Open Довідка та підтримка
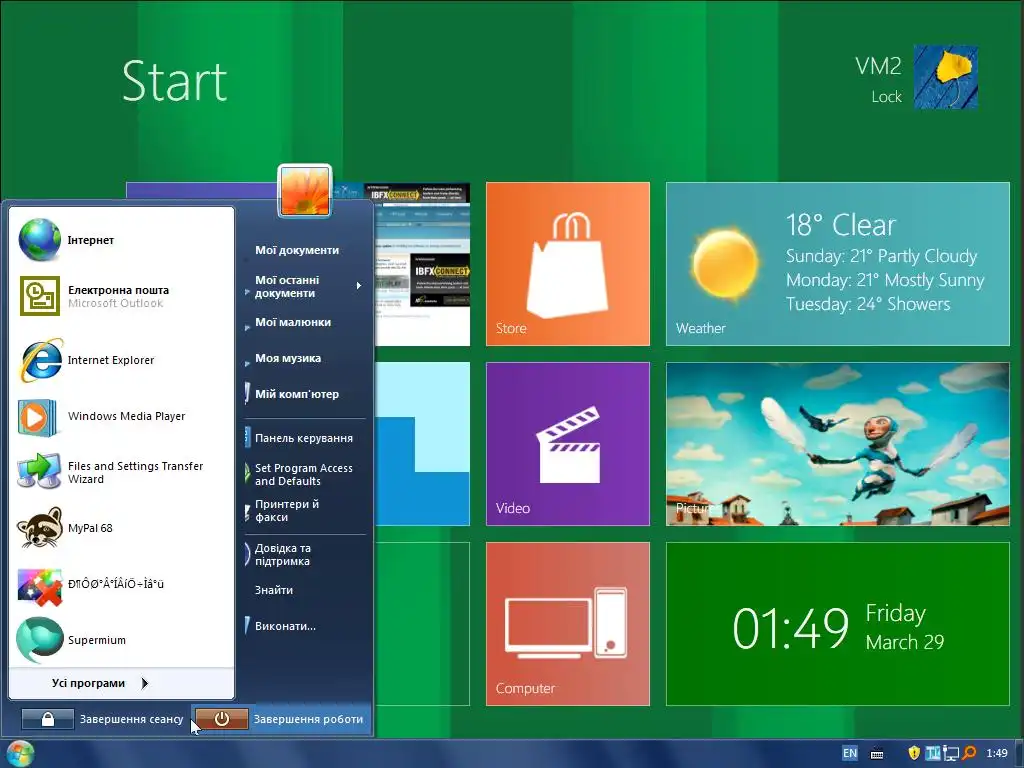 (x=283, y=554)
